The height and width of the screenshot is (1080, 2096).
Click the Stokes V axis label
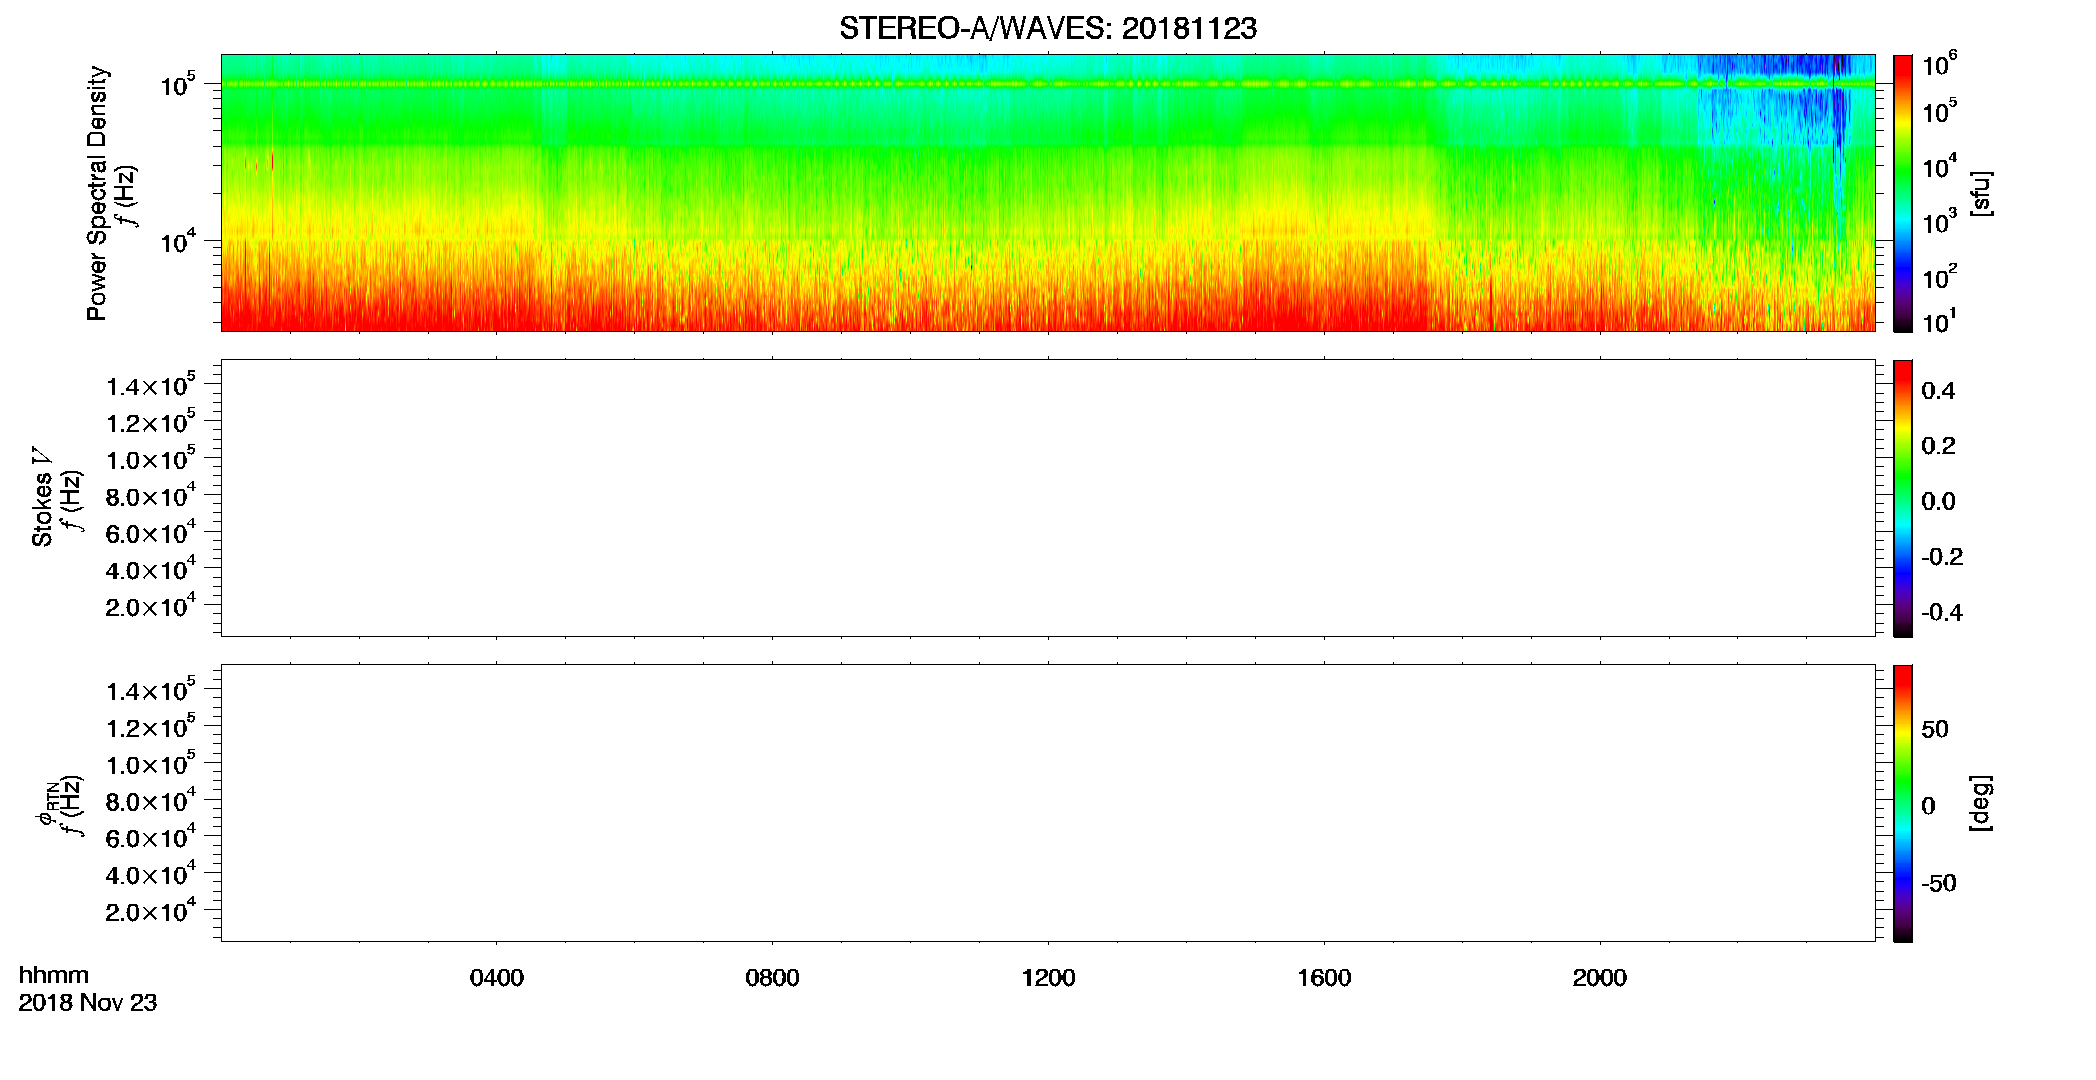[42, 497]
